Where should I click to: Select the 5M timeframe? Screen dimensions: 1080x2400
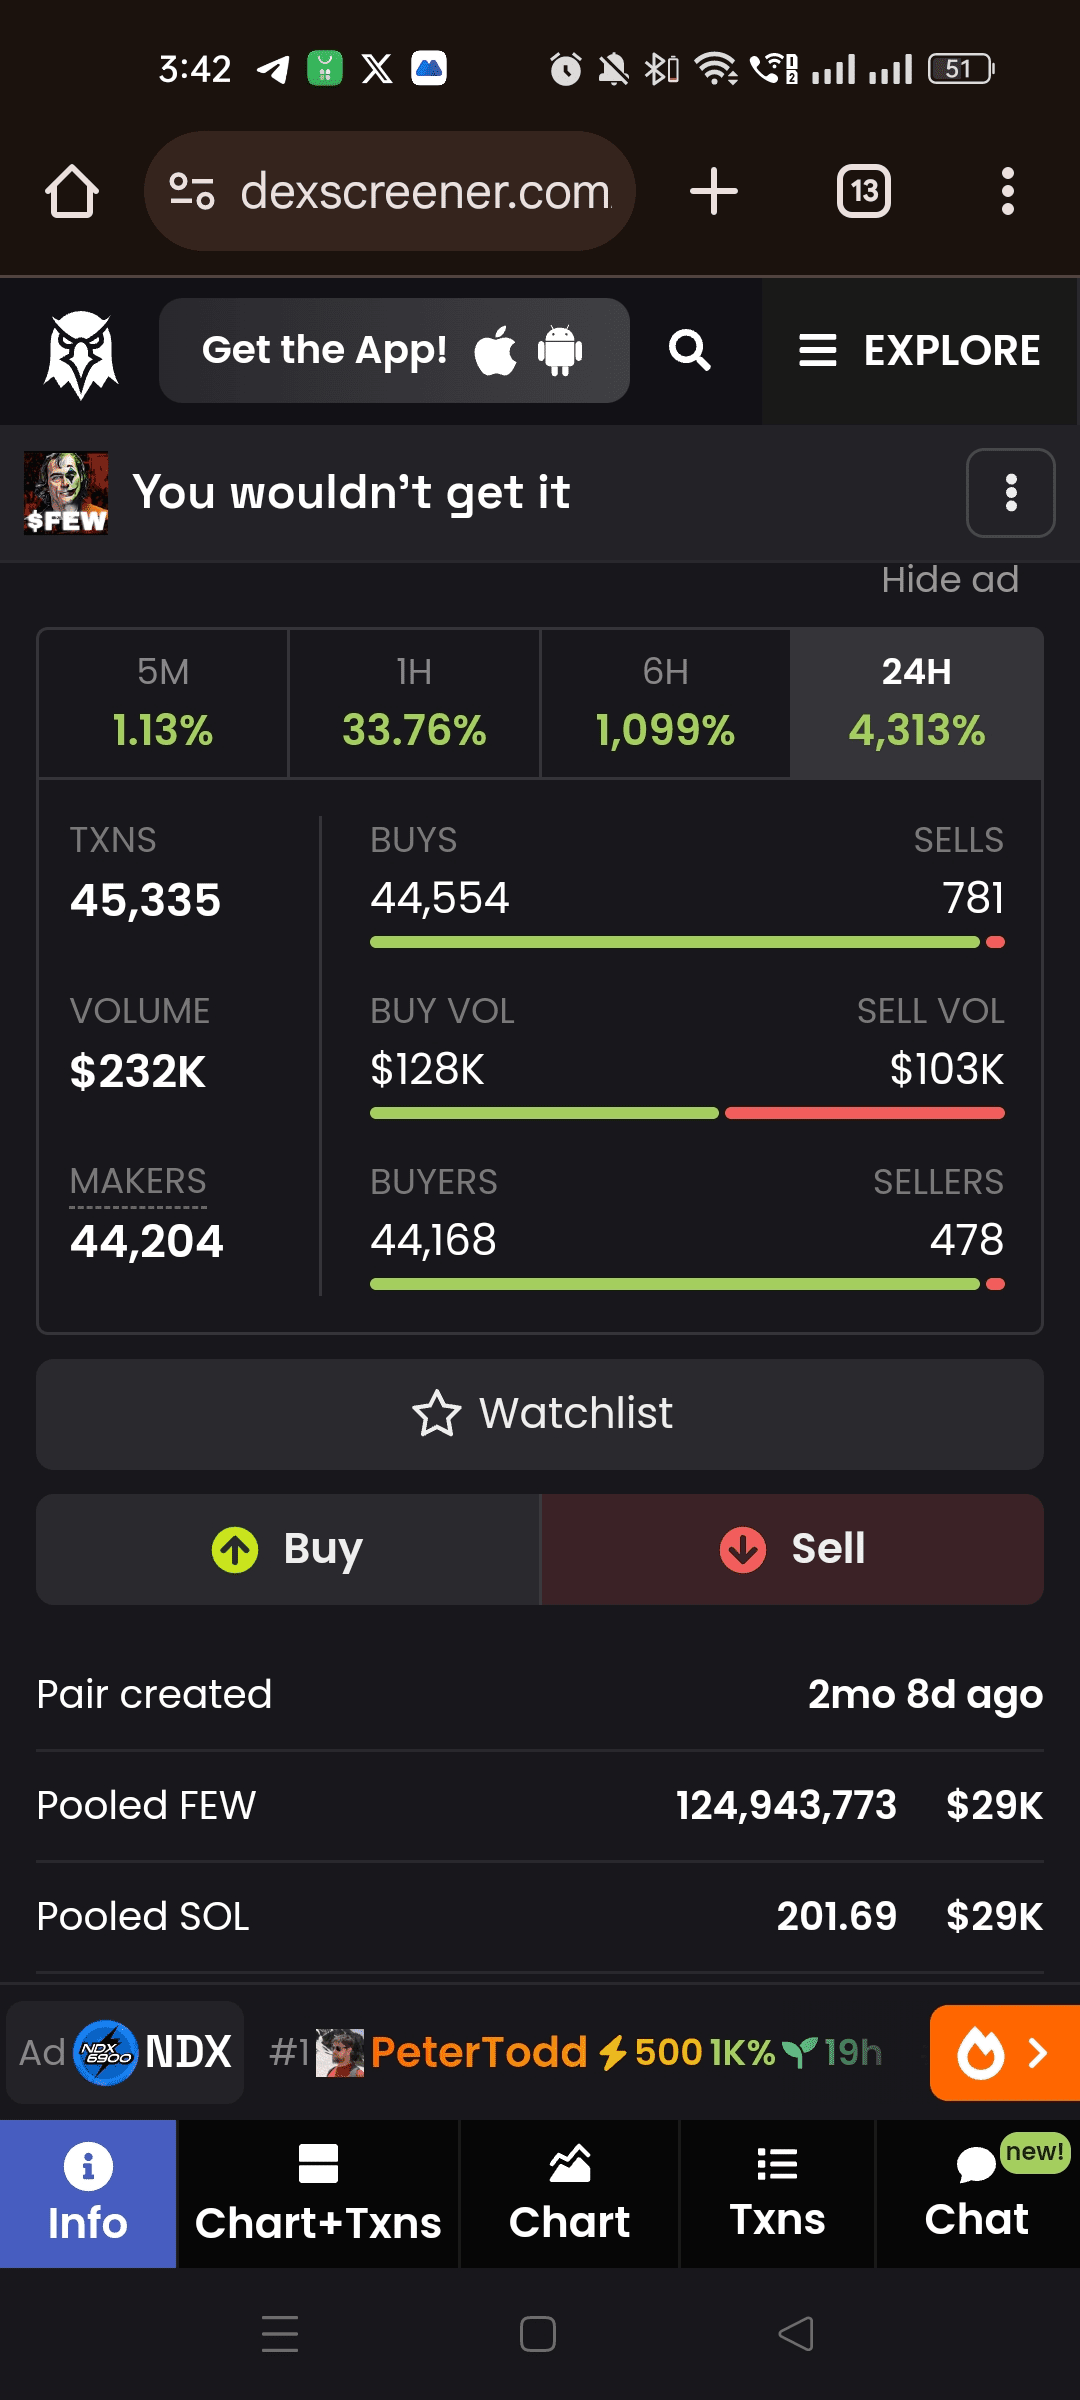[163, 703]
